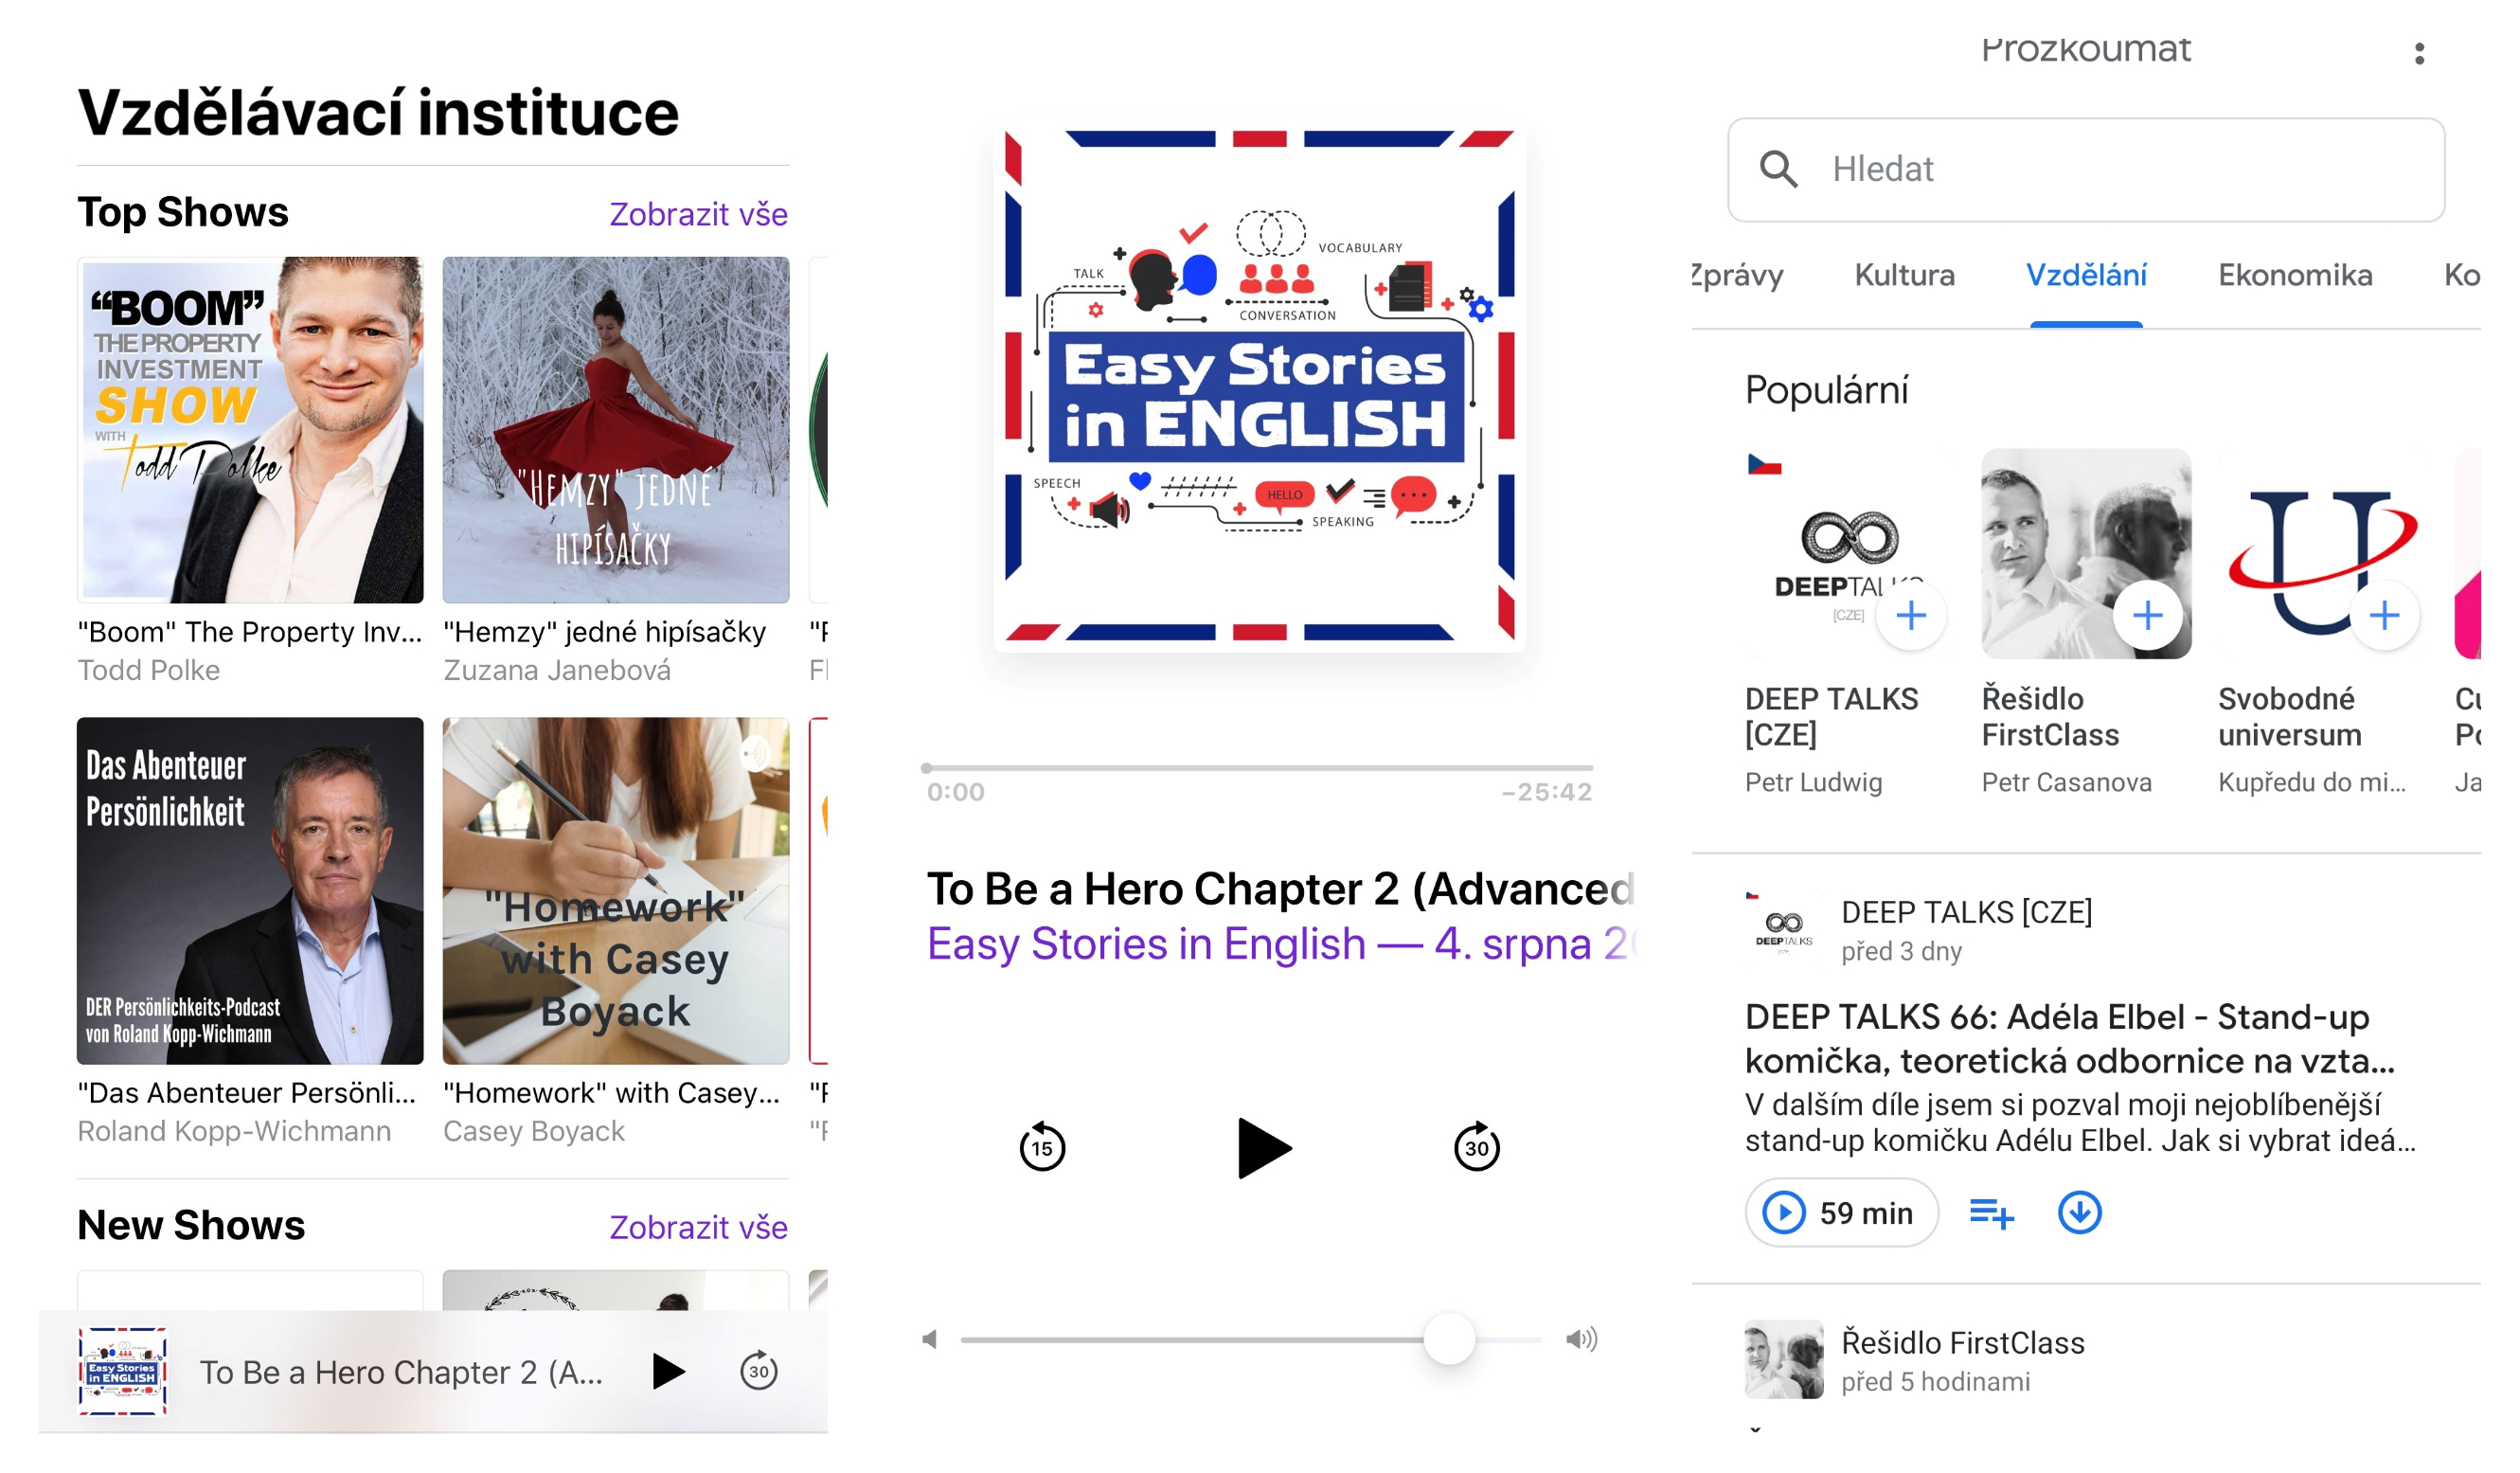Click the low volume speaker icon
The image size is (2520, 1473).
click(x=930, y=1339)
